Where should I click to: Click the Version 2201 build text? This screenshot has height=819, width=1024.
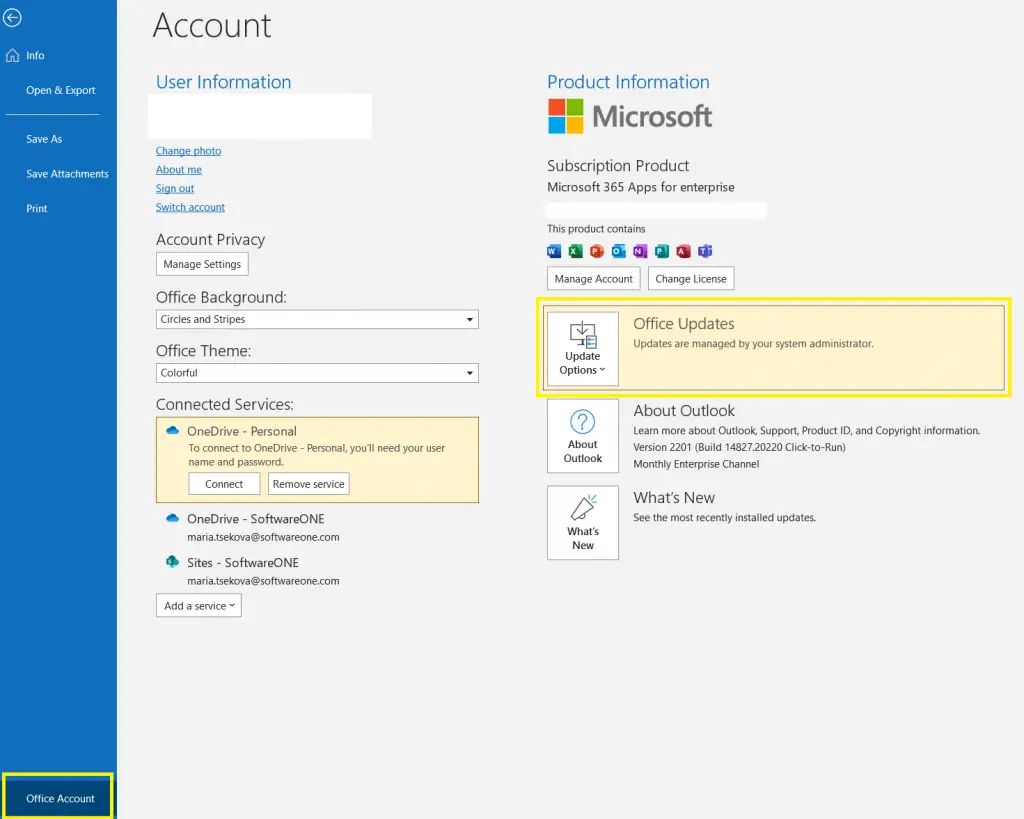(739, 447)
